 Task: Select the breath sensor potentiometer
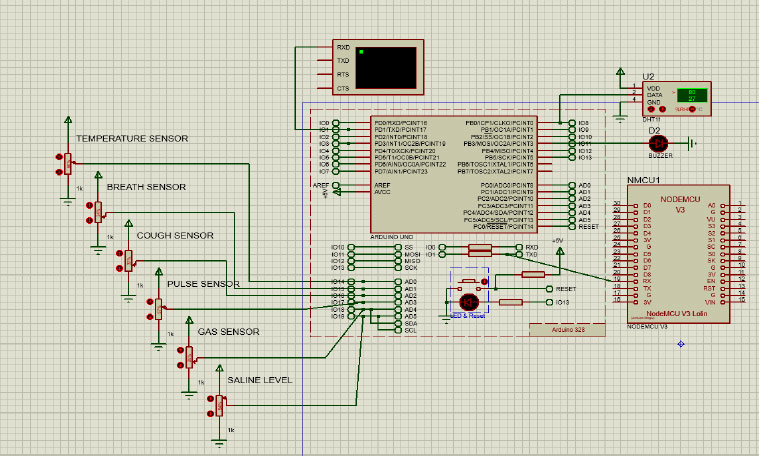click(99, 210)
